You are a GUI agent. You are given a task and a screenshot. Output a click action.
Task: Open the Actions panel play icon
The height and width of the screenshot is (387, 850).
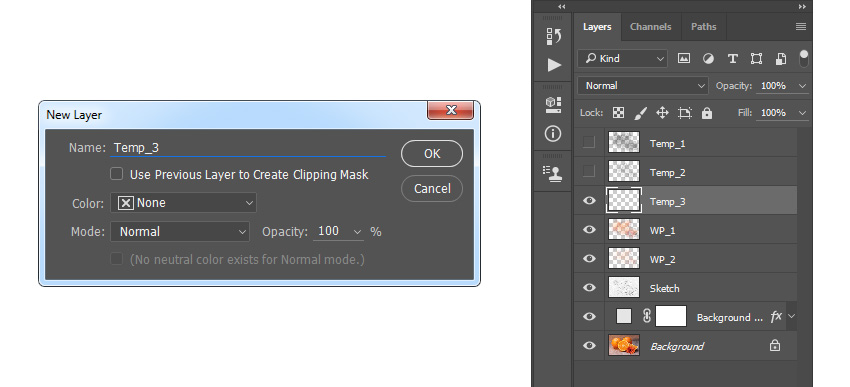pos(554,65)
